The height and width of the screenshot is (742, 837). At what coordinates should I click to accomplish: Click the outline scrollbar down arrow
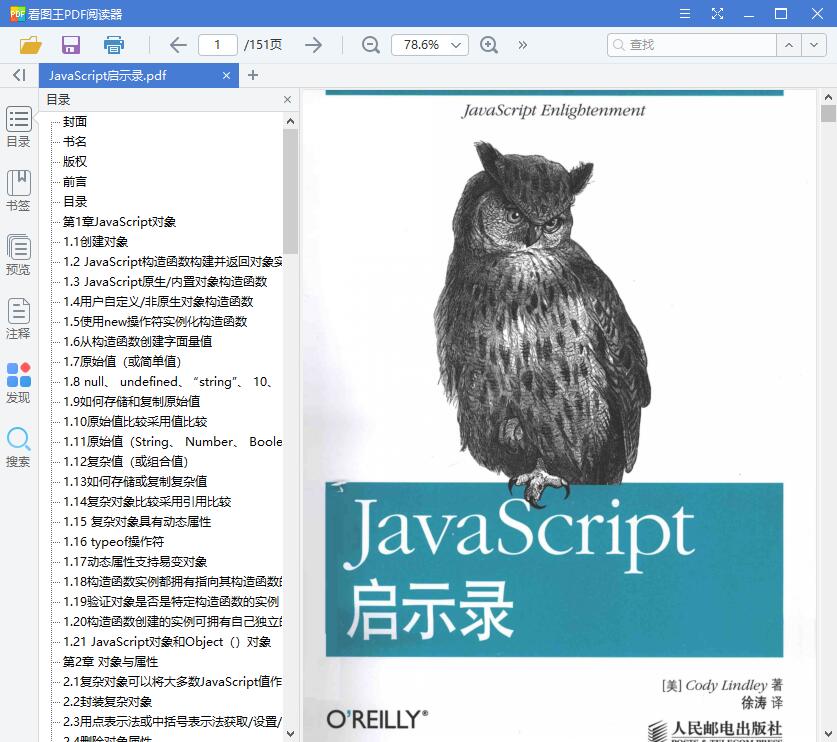point(290,734)
